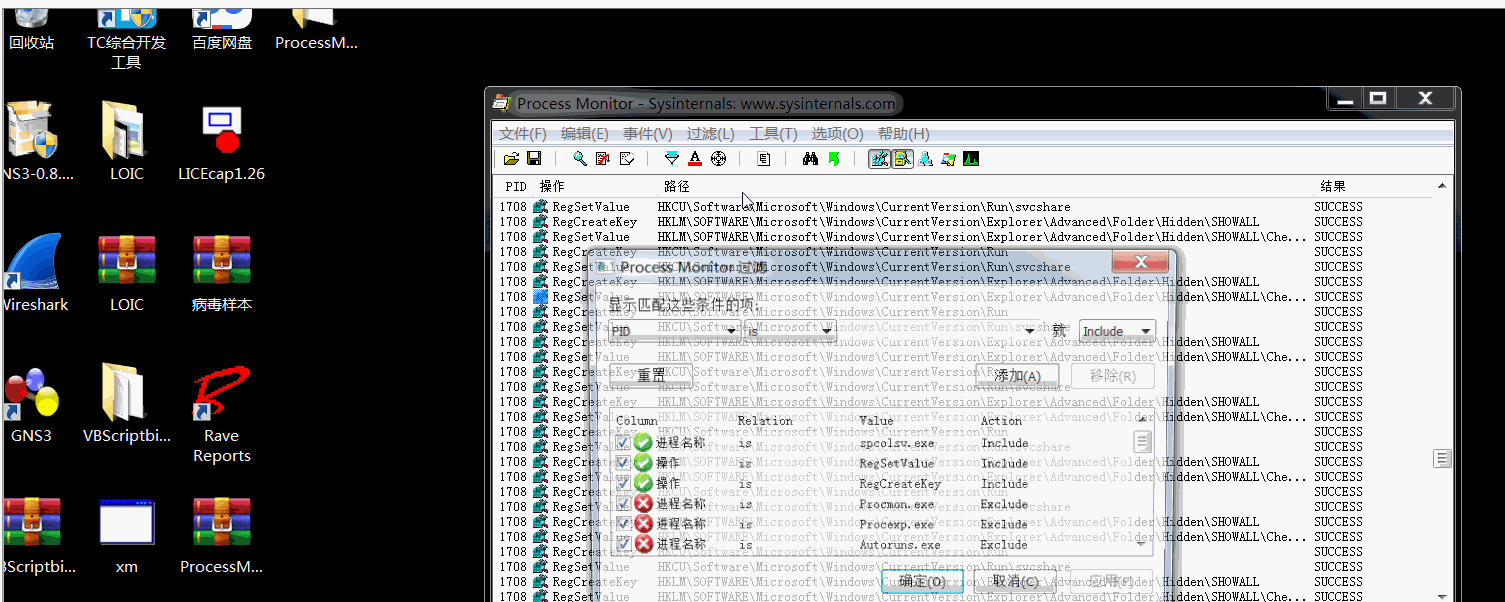Confirm with the 确定(O) button

click(922, 581)
